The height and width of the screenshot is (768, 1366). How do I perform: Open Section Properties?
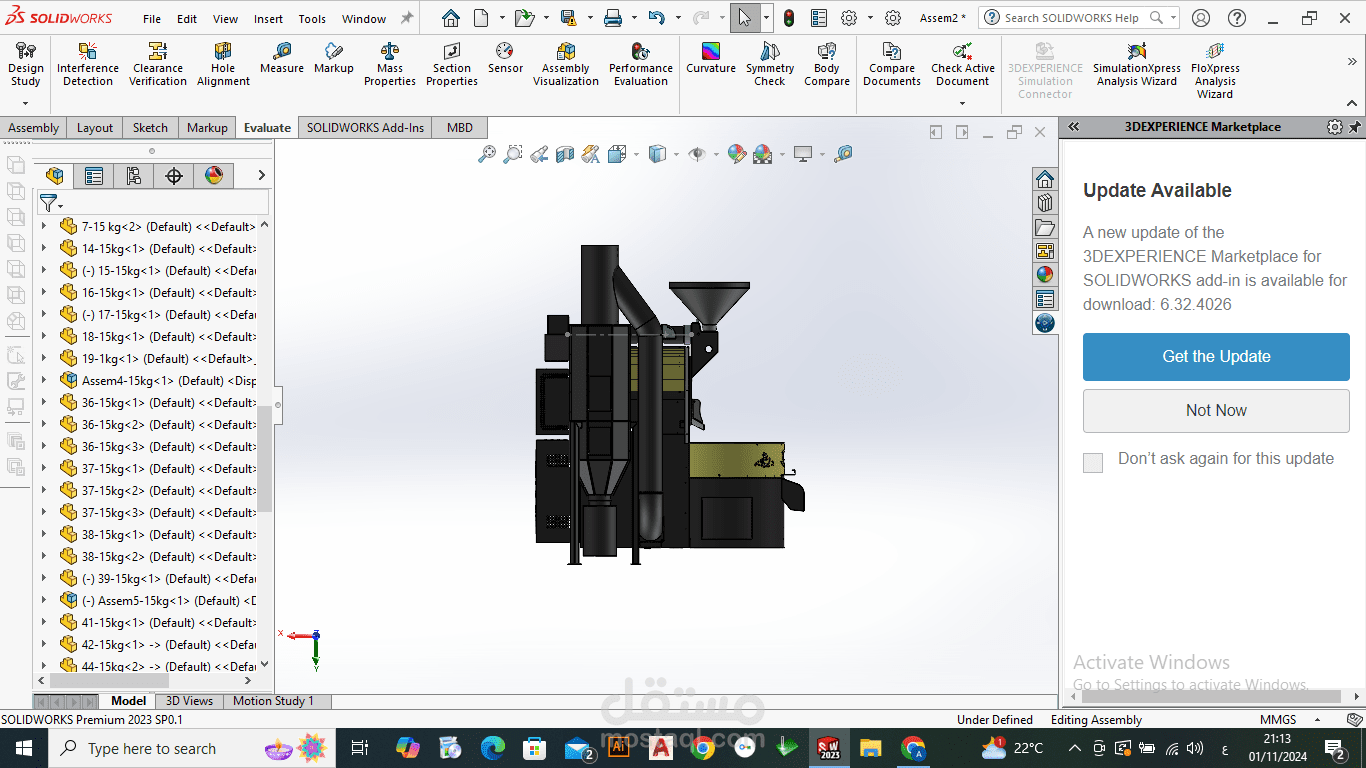(452, 65)
